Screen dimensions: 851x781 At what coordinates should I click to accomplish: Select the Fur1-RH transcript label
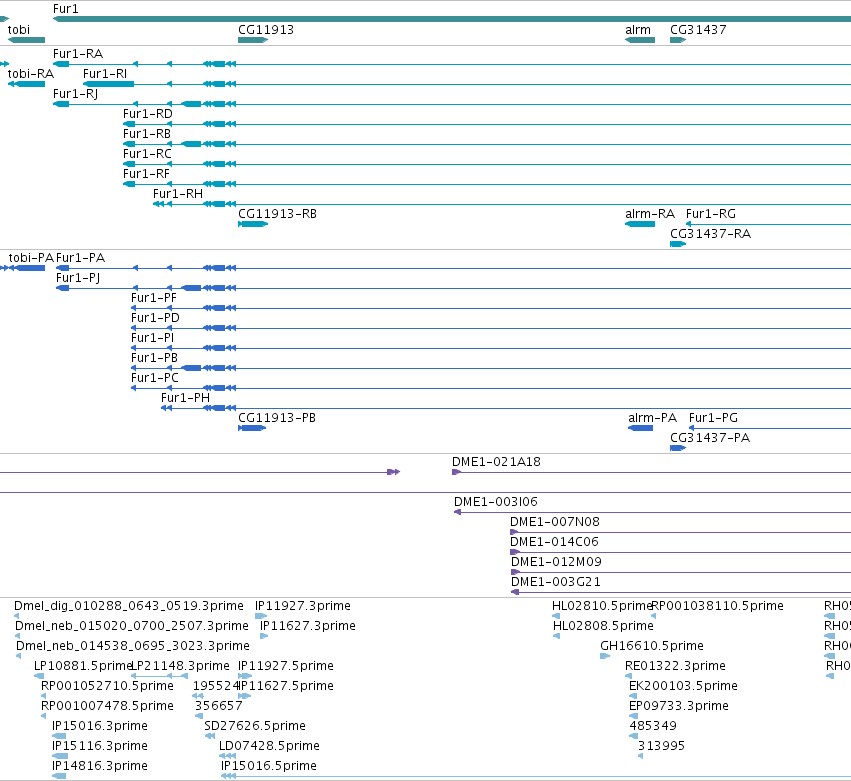tap(178, 194)
